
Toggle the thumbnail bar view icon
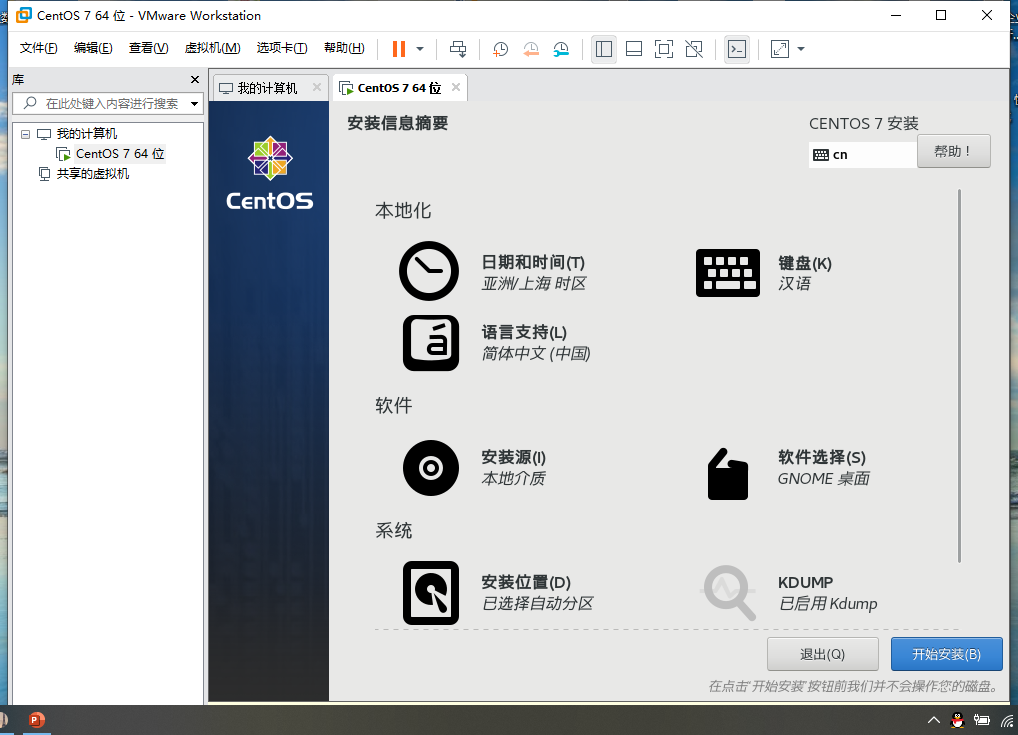[x=634, y=49]
